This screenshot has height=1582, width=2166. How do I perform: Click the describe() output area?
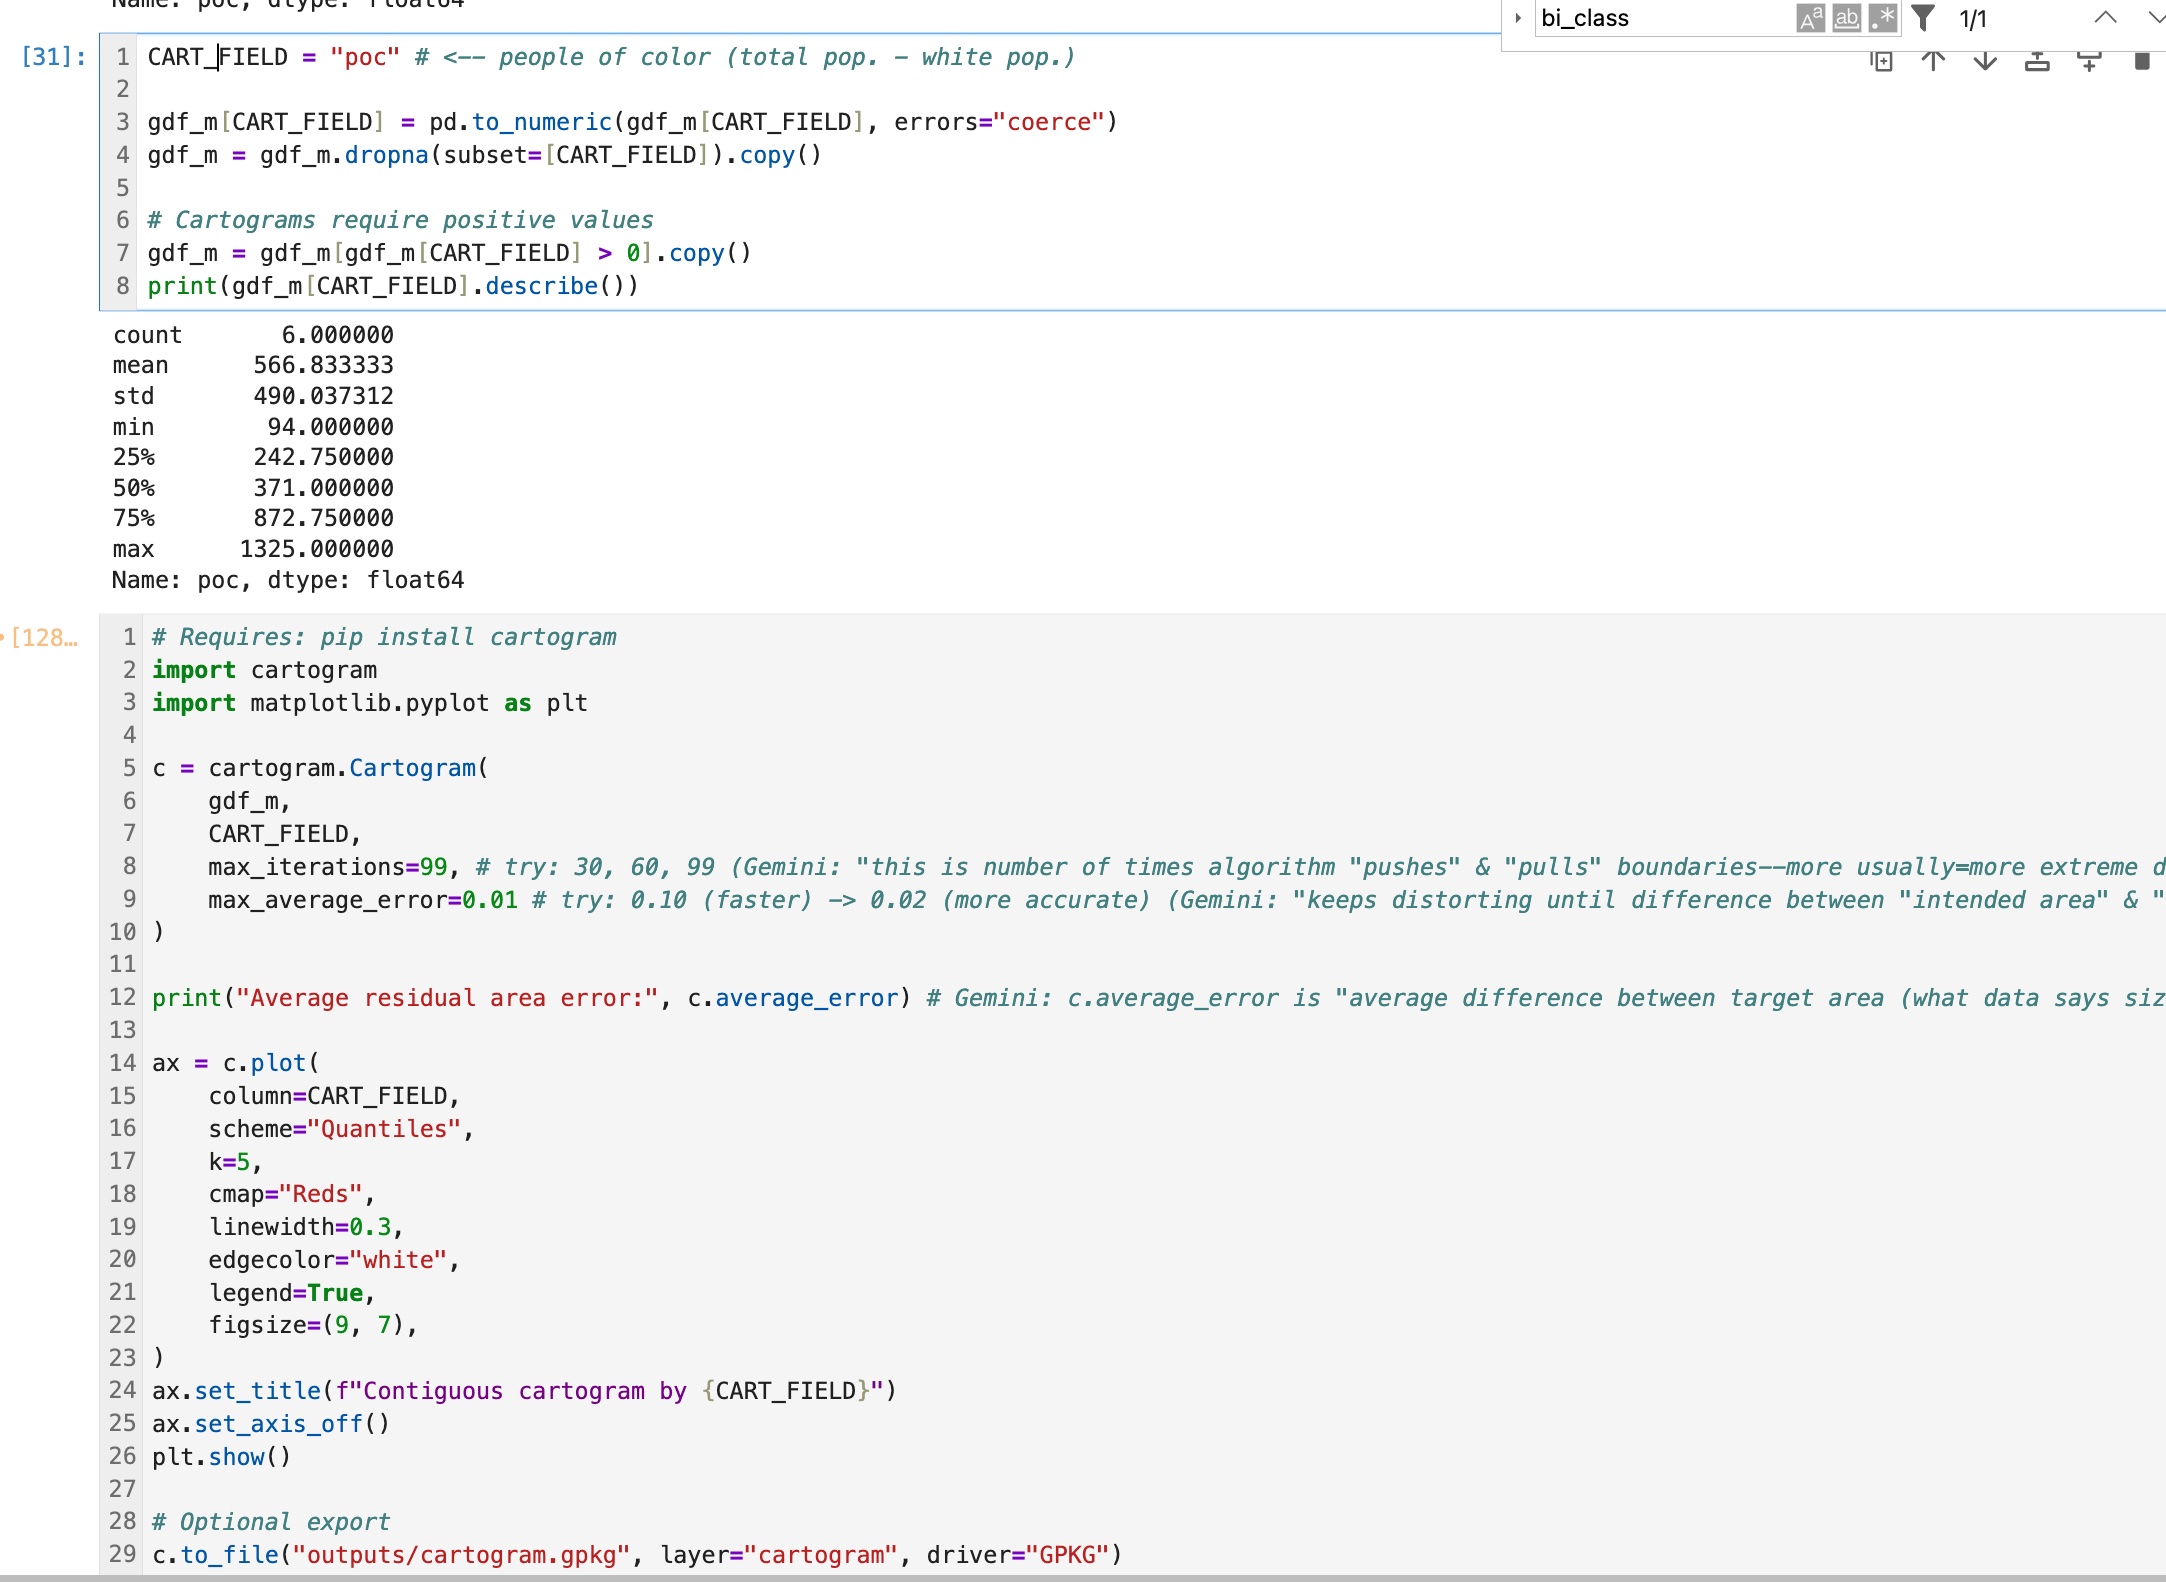(x=300, y=457)
